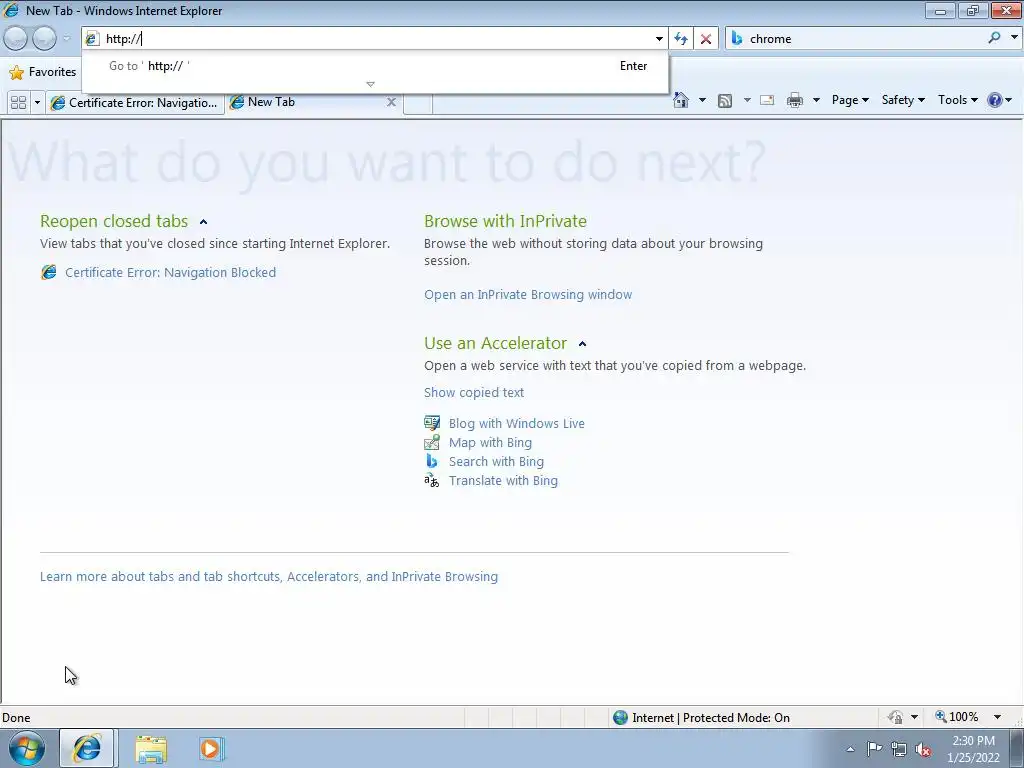Open the Quick Tabs icon
The image size is (1024, 768).
19,103
